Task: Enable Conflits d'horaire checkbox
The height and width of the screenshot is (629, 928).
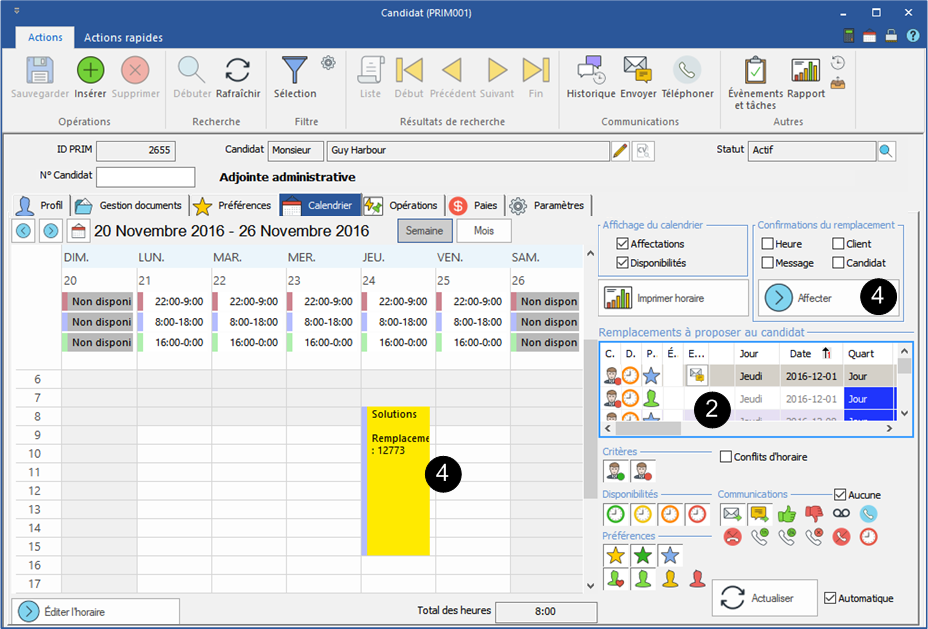Action: point(726,457)
